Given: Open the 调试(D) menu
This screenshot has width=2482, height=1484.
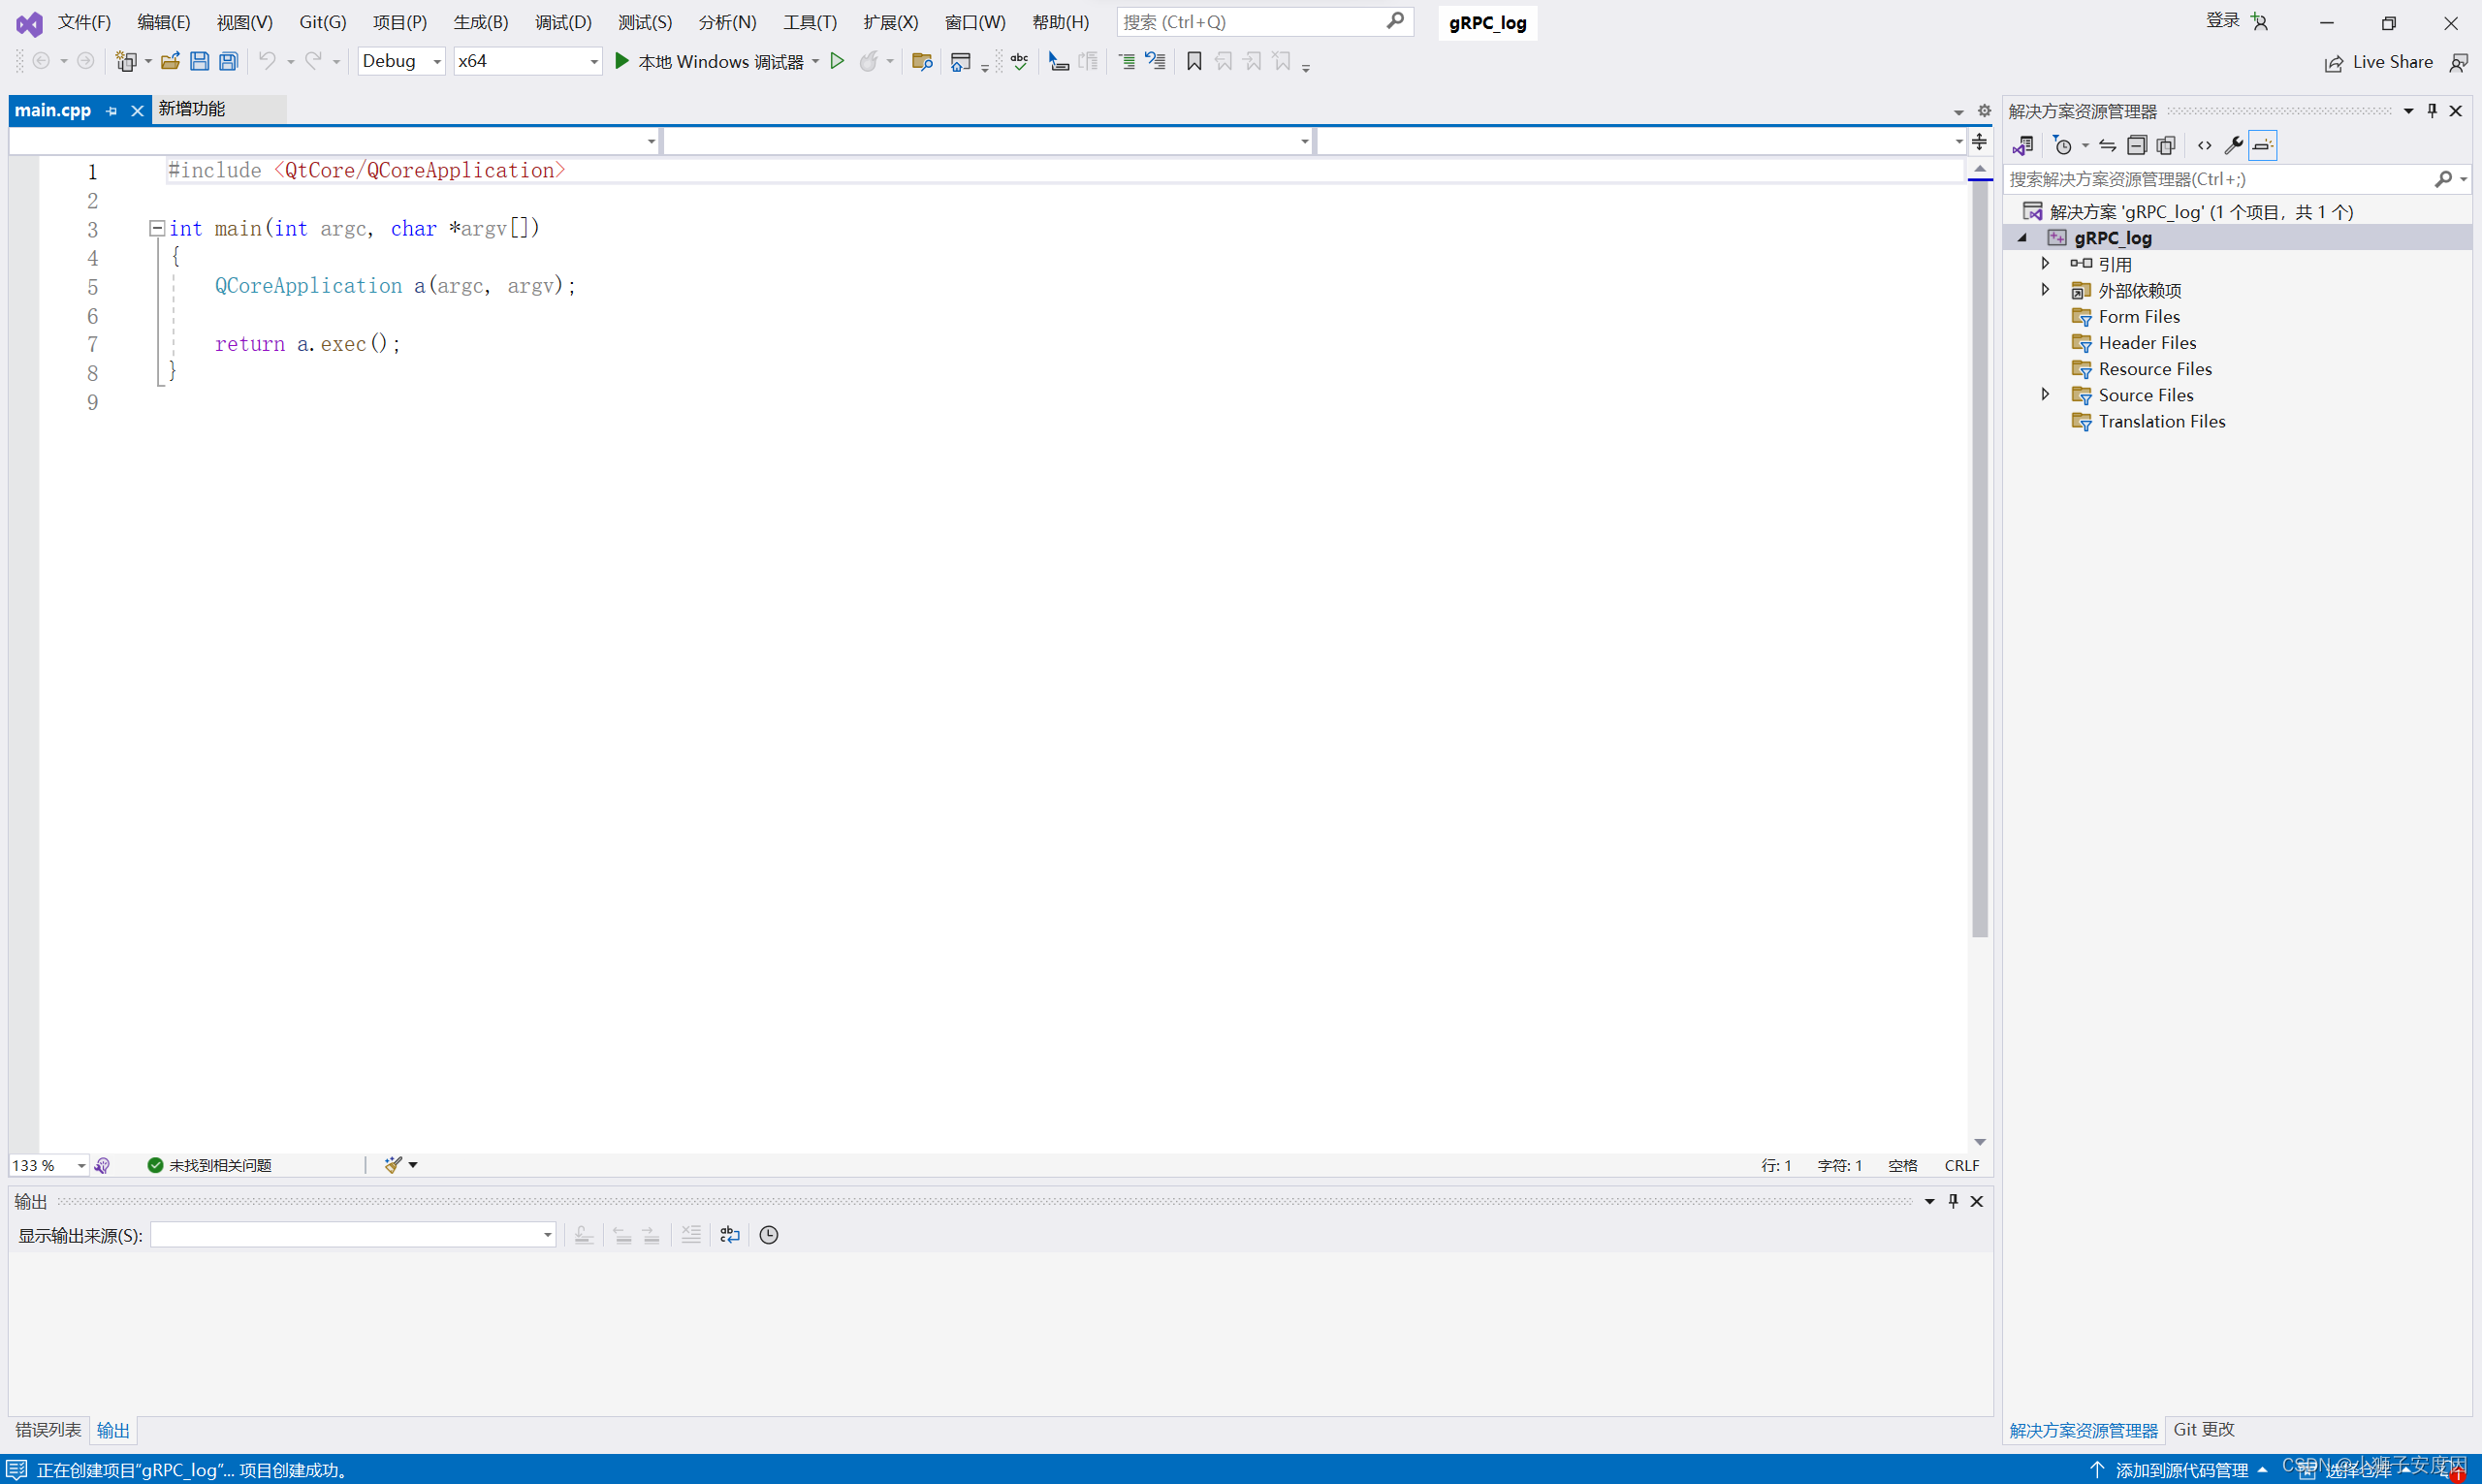Looking at the screenshot, I should point(562,21).
